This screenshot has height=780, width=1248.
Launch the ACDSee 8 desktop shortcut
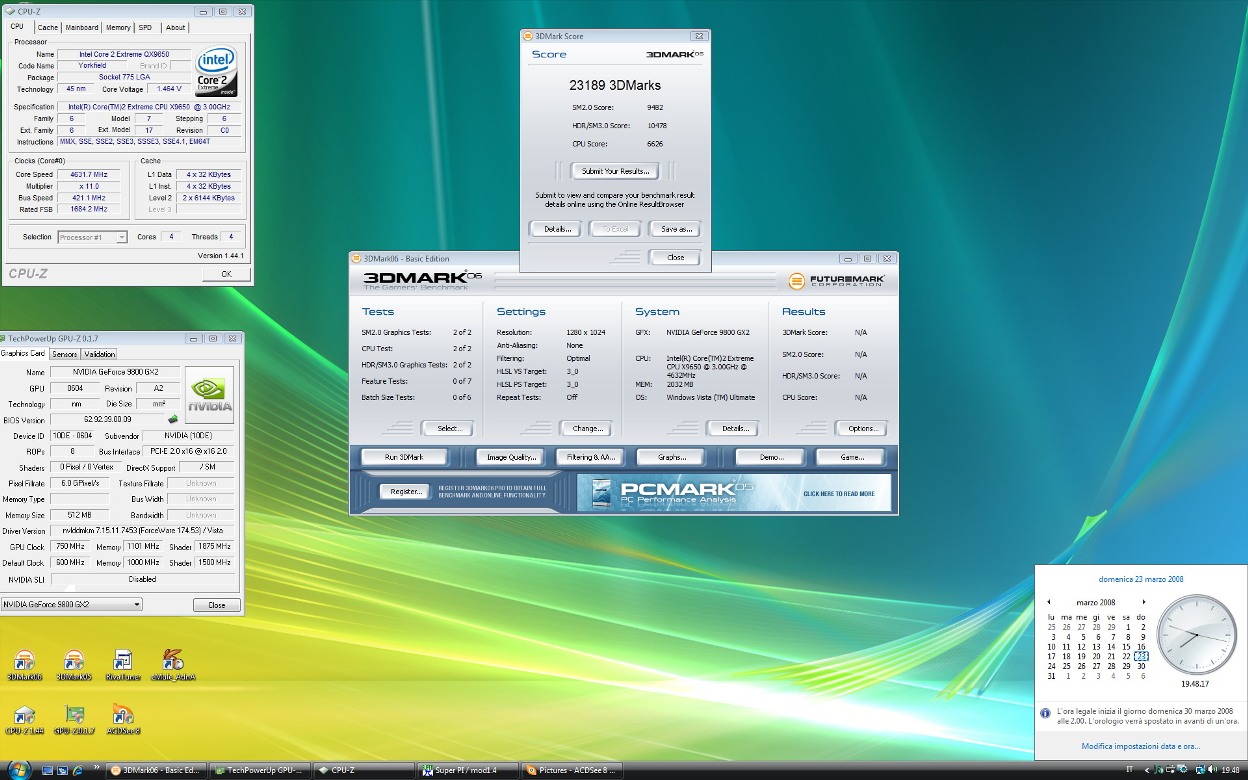(x=122, y=720)
